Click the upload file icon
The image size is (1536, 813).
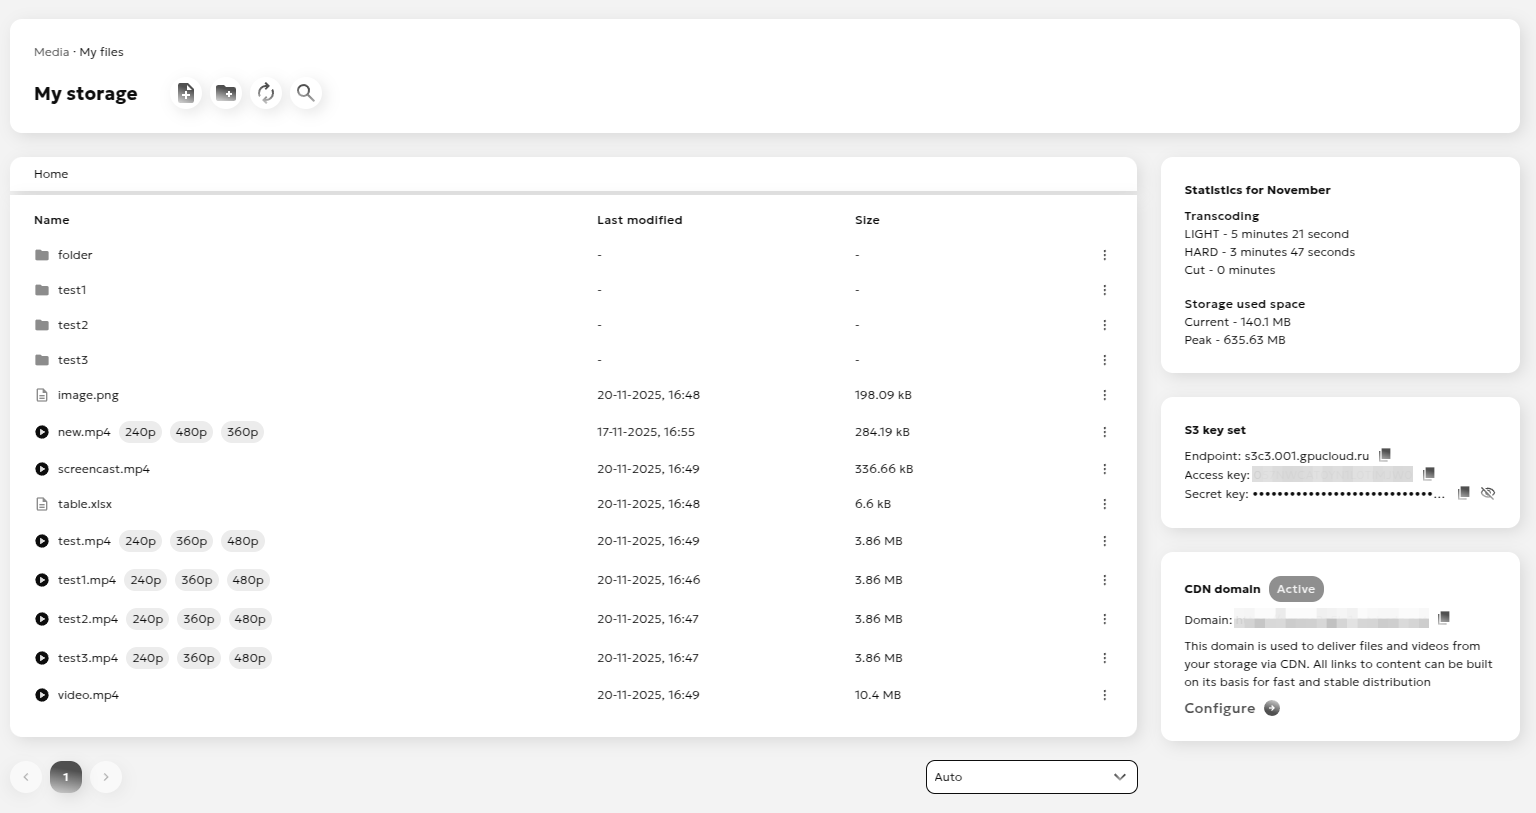point(186,93)
